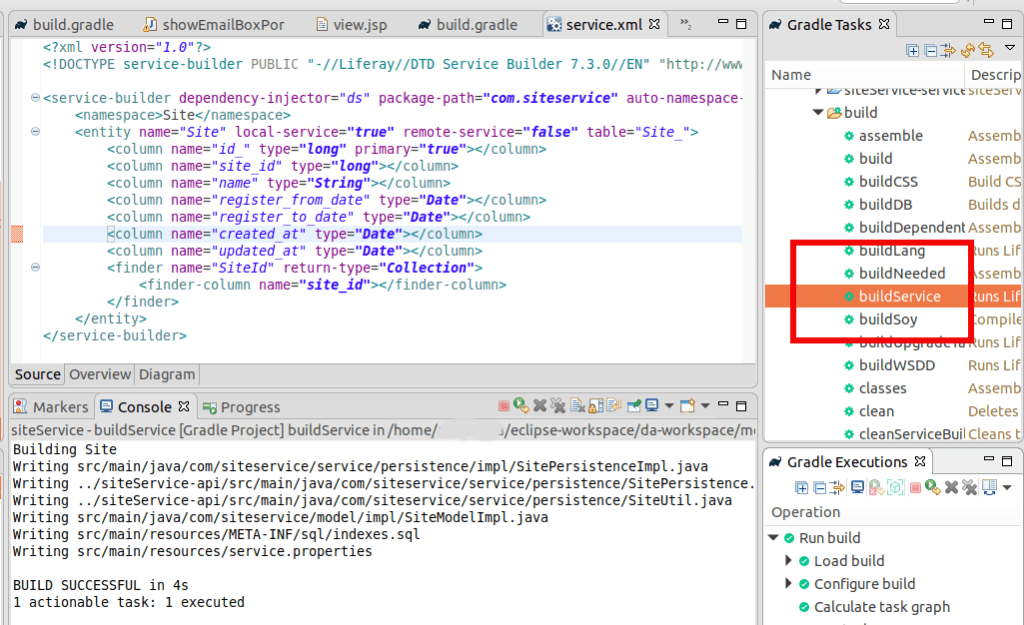The width and height of the screenshot is (1024, 625).
Task: Open the Overview tab of service.xml editor
Action: pyautogui.click(x=99, y=374)
